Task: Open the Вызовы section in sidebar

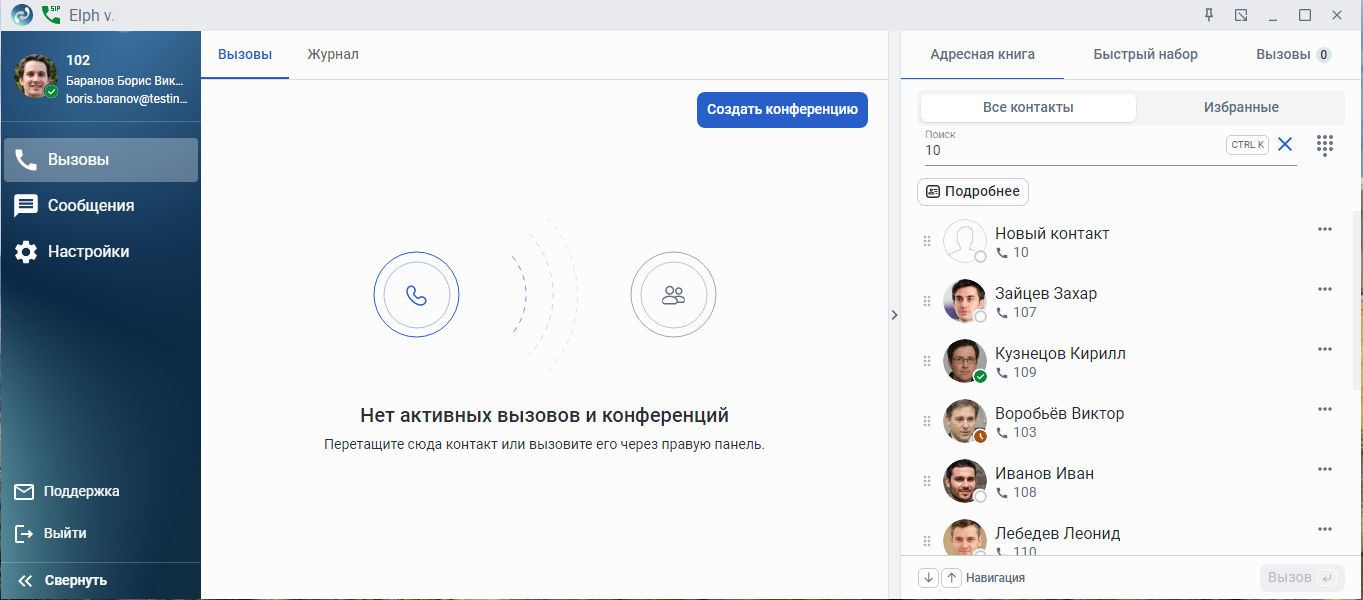Action: click(101, 160)
